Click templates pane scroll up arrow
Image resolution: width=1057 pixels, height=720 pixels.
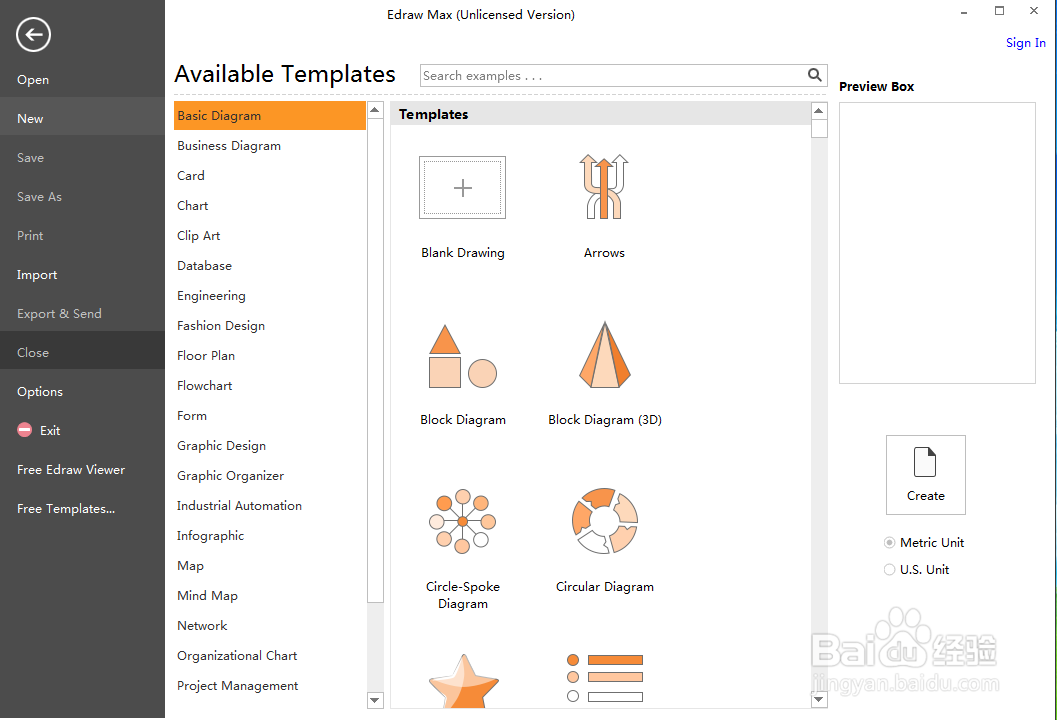pyautogui.click(x=819, y=111)
